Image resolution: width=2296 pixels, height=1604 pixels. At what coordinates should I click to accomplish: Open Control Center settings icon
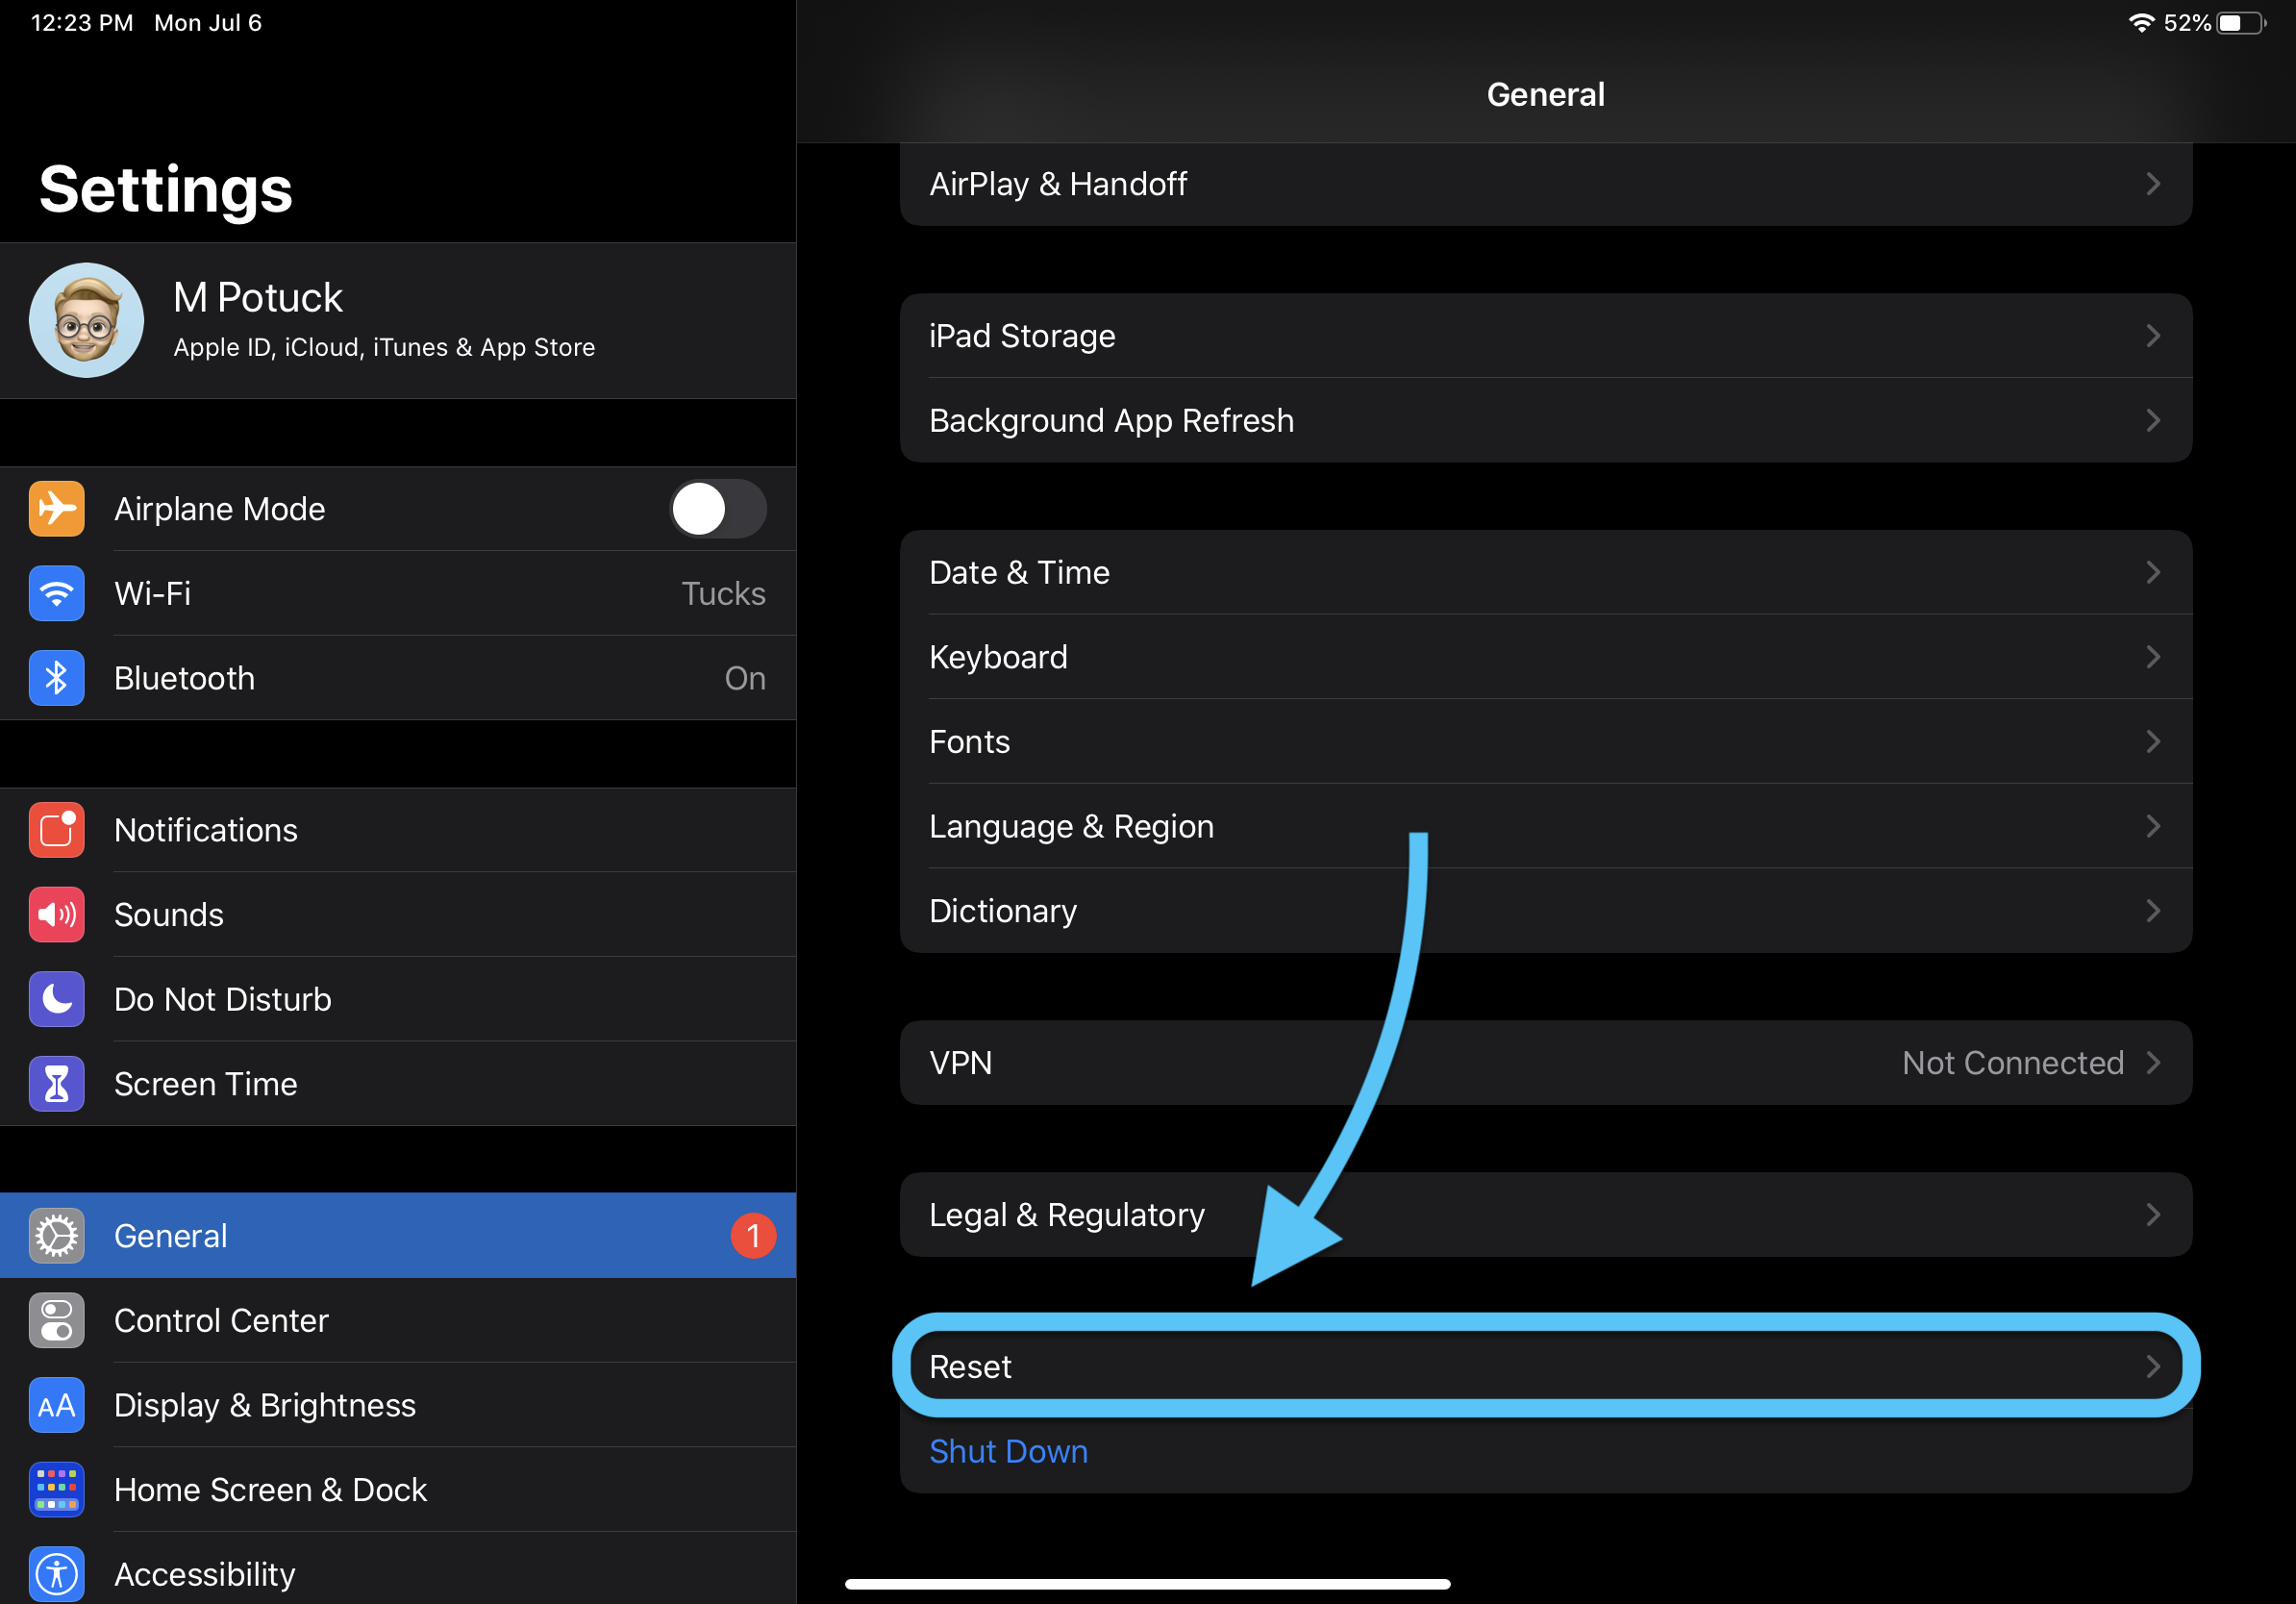(57, 1320)
